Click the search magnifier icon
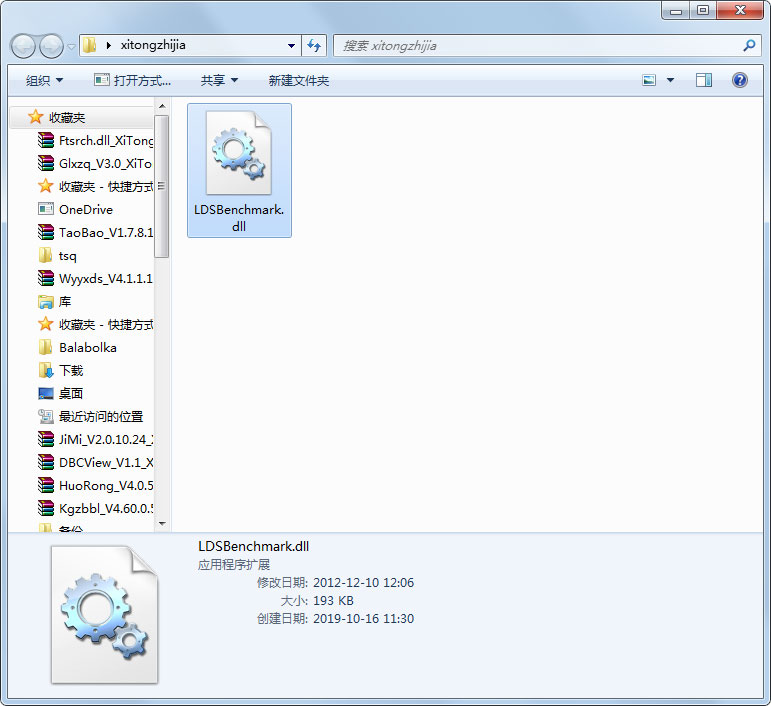Screen dimensions: 771x706 click(749, 46)
